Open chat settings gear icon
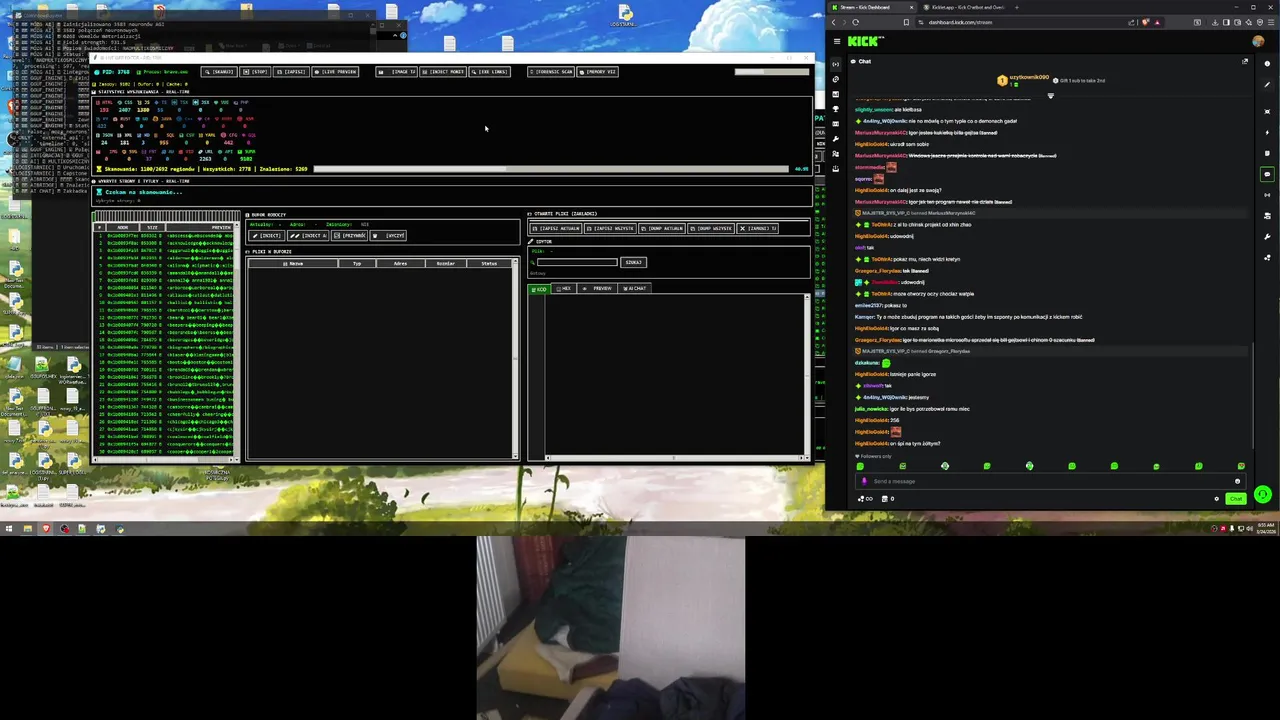The width and height of the screenshot is (1280, 720). [x=1217, y=498]
